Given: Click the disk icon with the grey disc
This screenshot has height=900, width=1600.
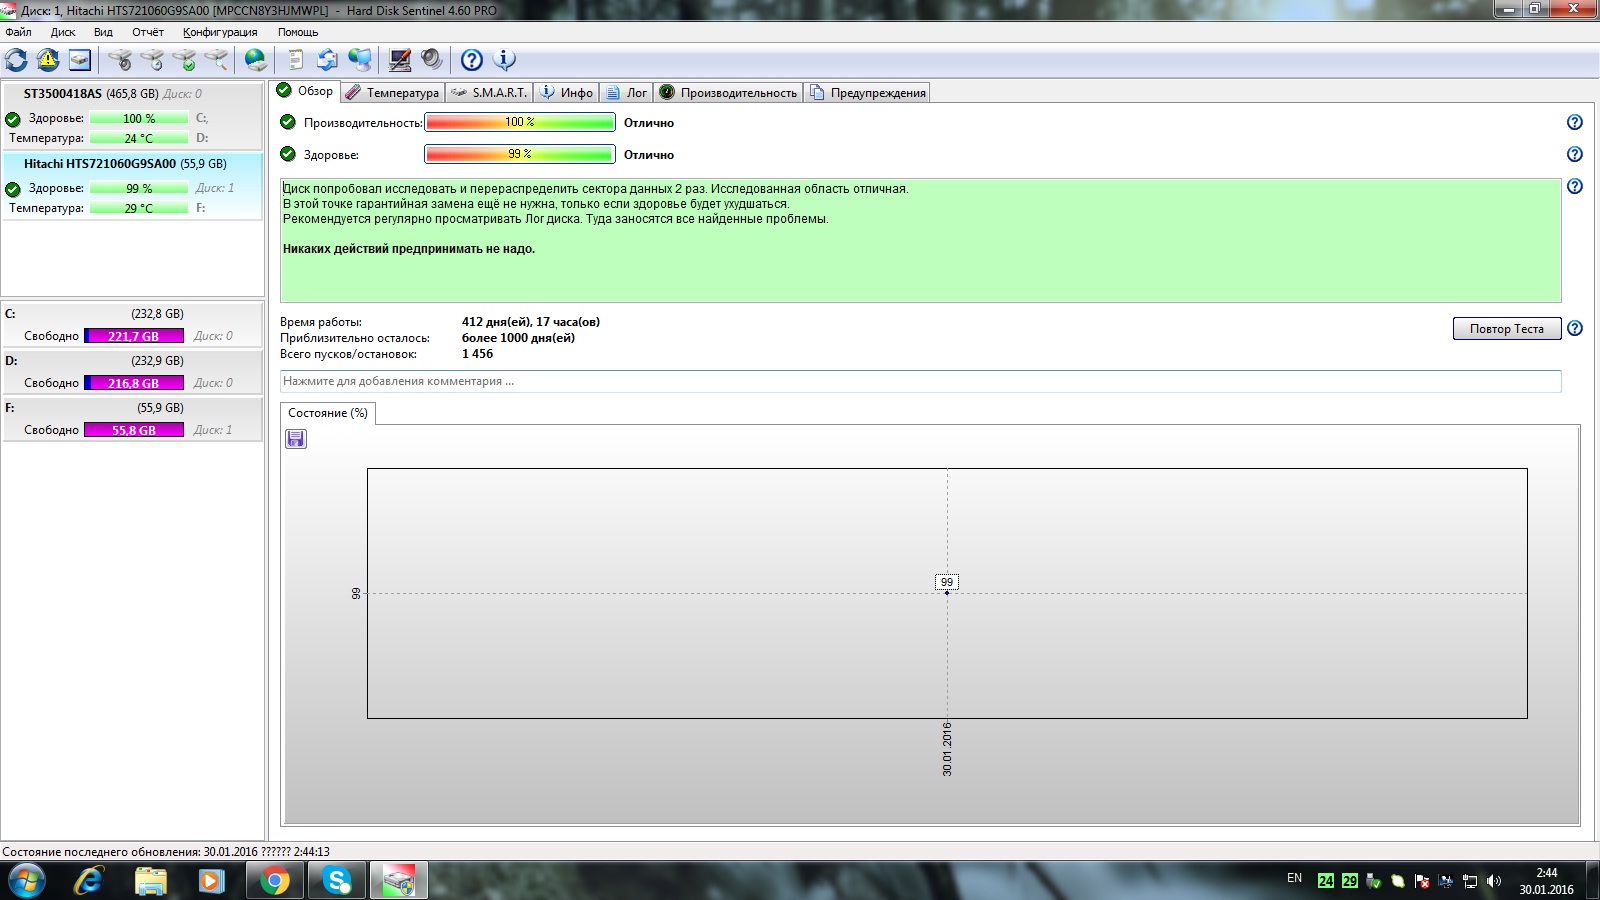Looking at the screenshot, I should pos(120,60).
